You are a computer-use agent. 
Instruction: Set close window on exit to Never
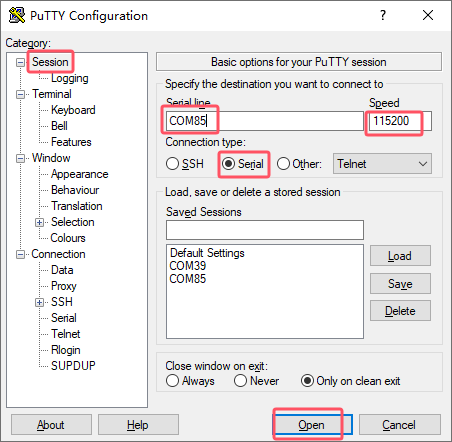click(240, 381)
